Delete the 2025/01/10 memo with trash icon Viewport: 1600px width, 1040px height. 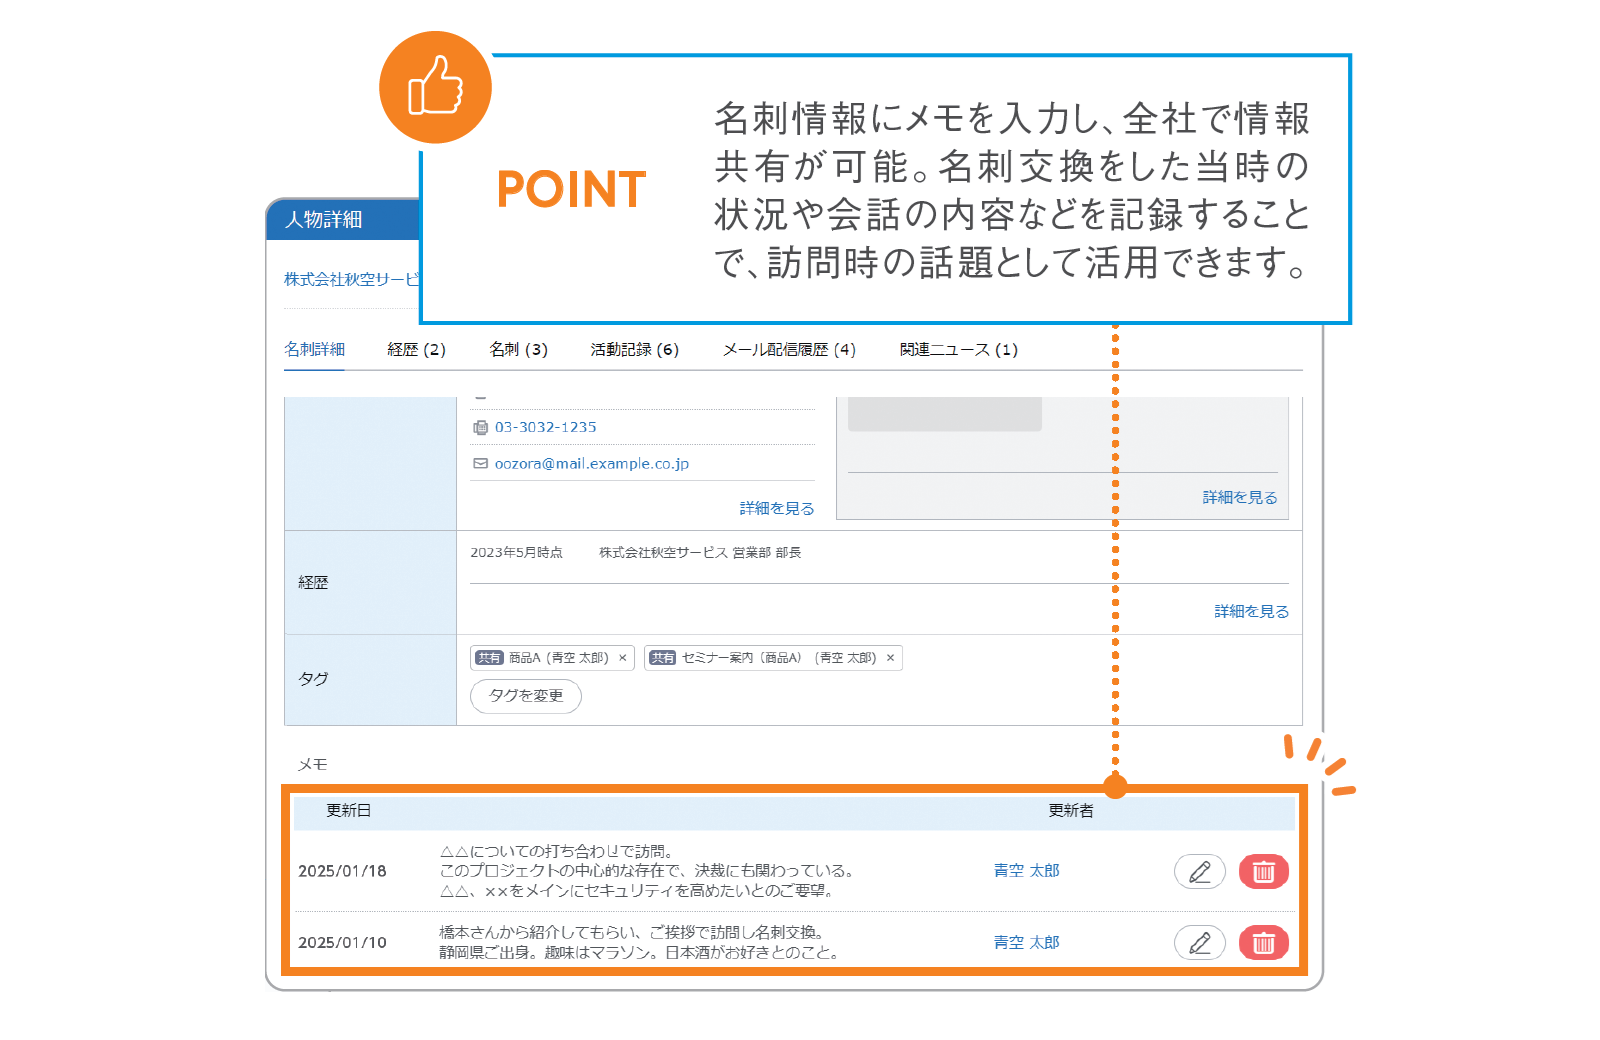point(1263,942)
